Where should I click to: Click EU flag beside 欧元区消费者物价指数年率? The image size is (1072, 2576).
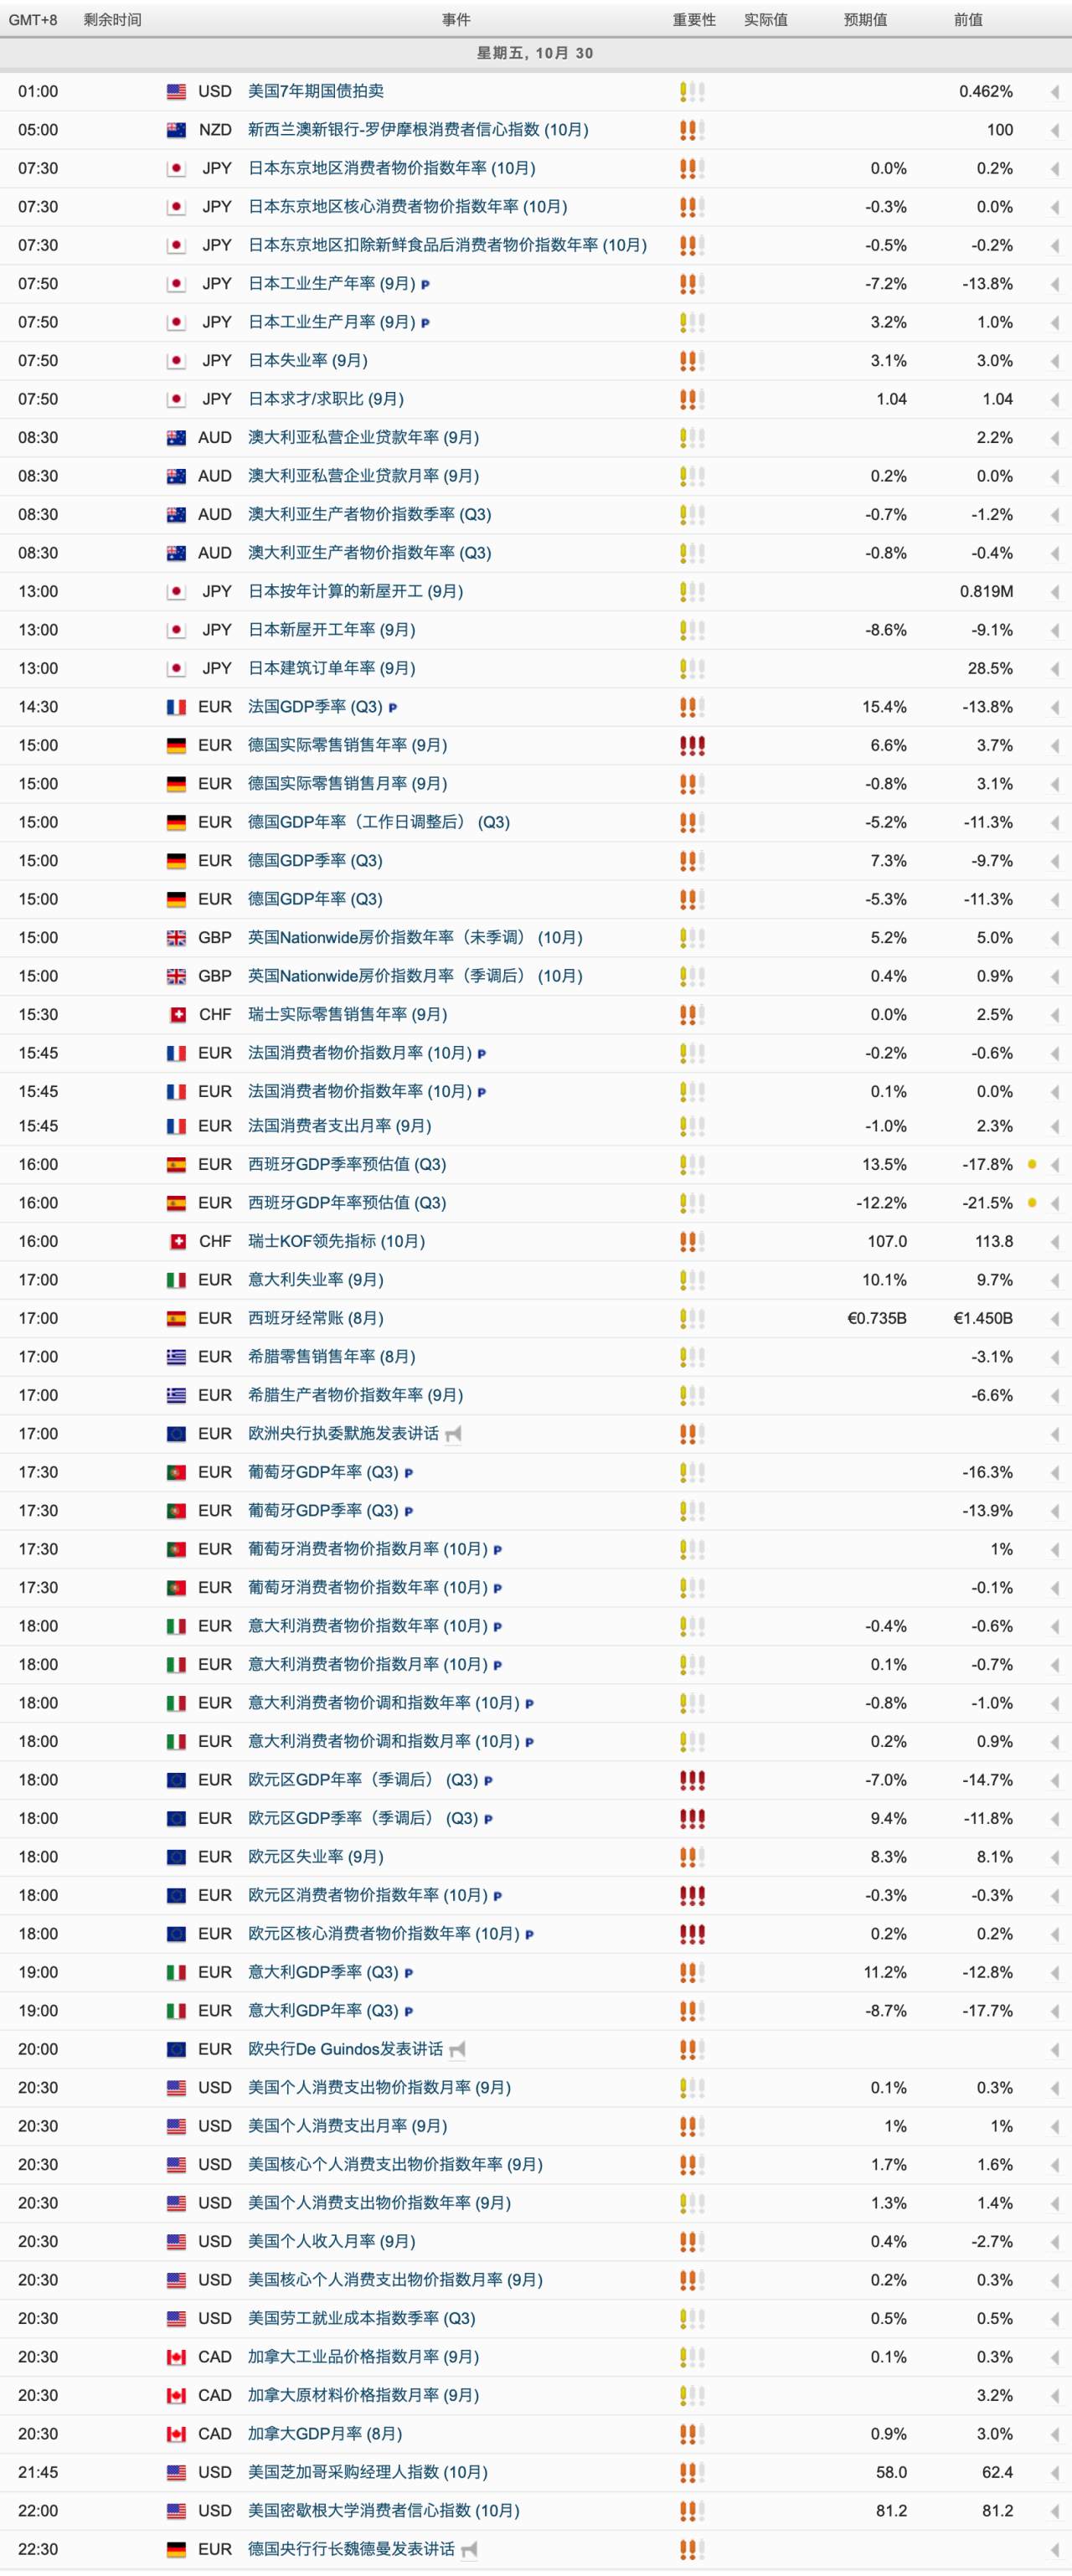(x=176, y=1896)
